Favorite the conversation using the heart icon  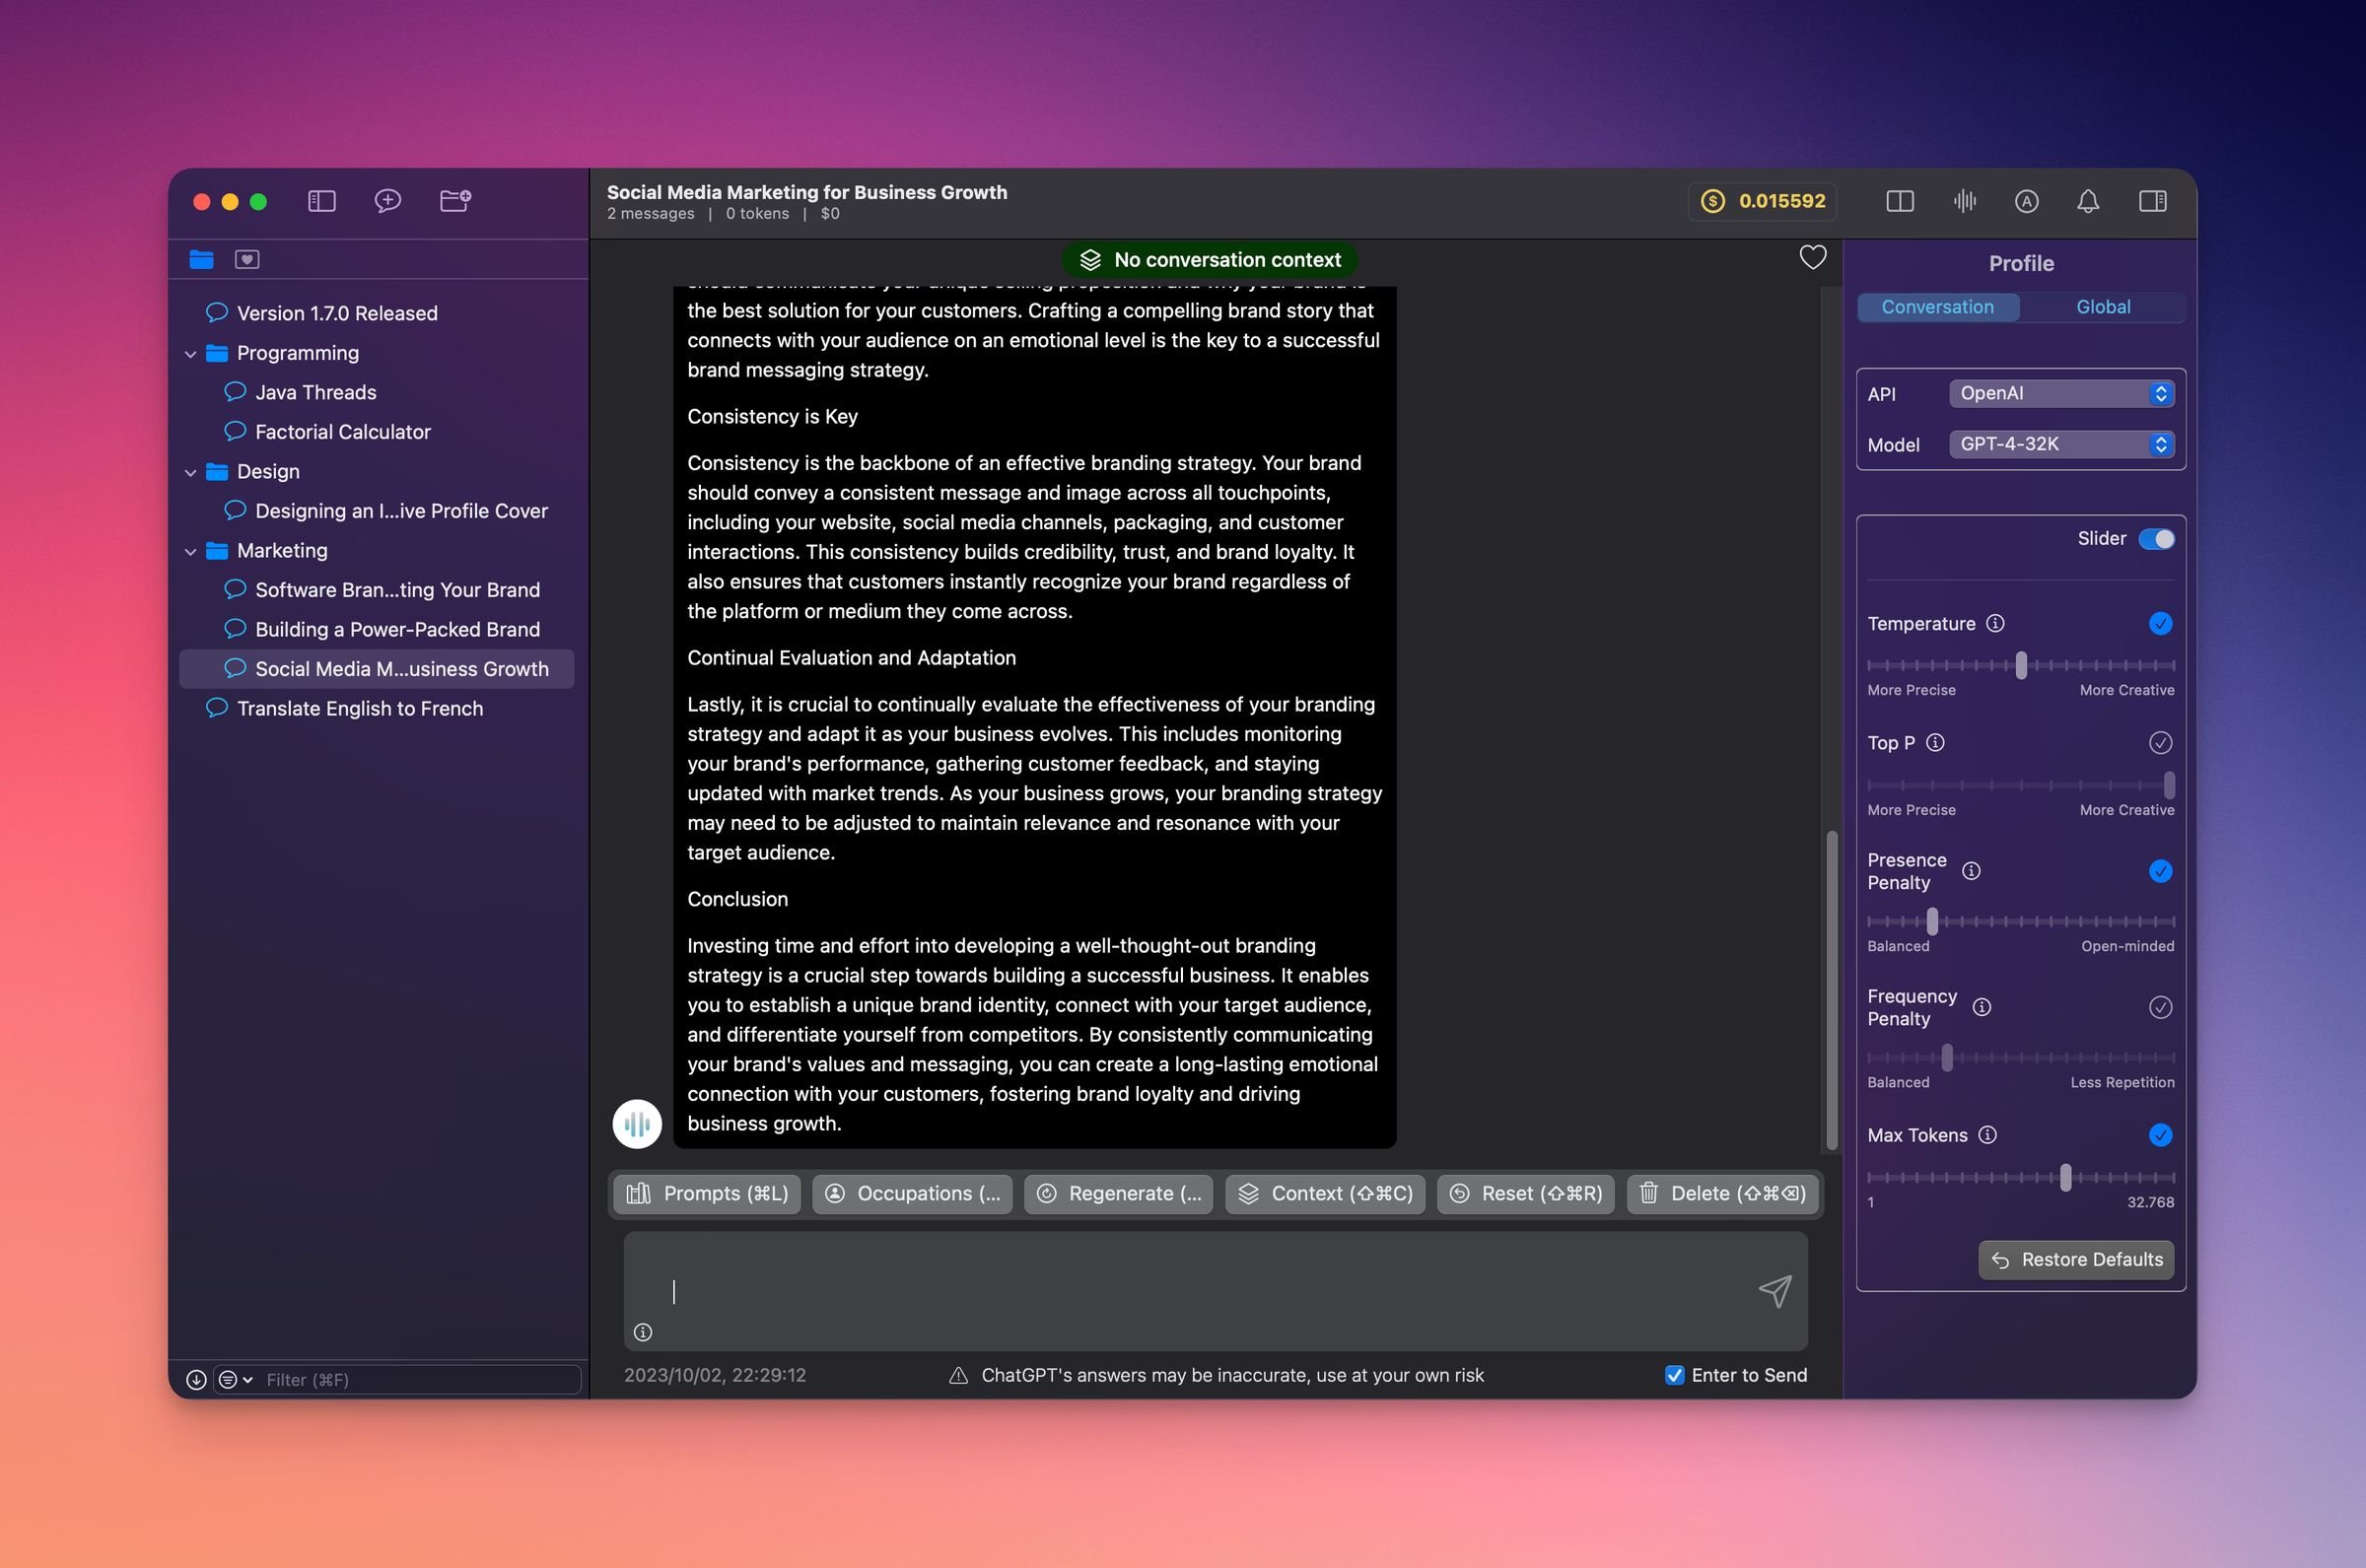point(1812,257)
